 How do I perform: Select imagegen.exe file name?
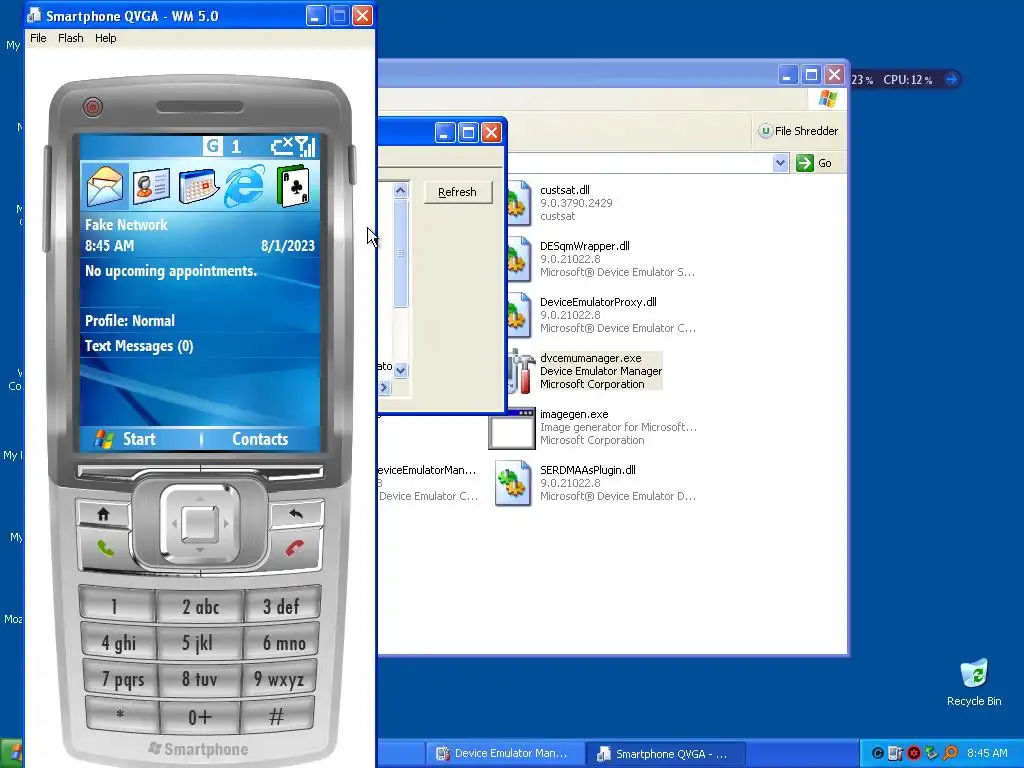(x=574, y=414)
